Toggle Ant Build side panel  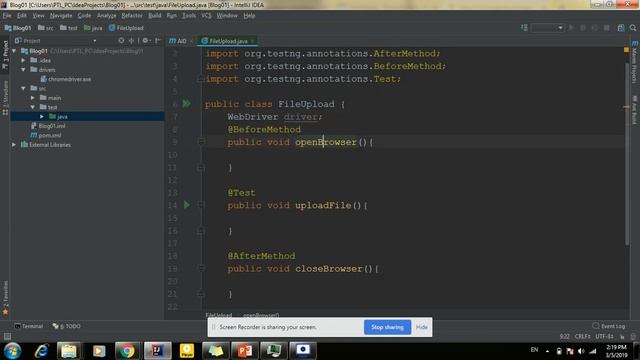pyautogui.click(x=635, y=109)
